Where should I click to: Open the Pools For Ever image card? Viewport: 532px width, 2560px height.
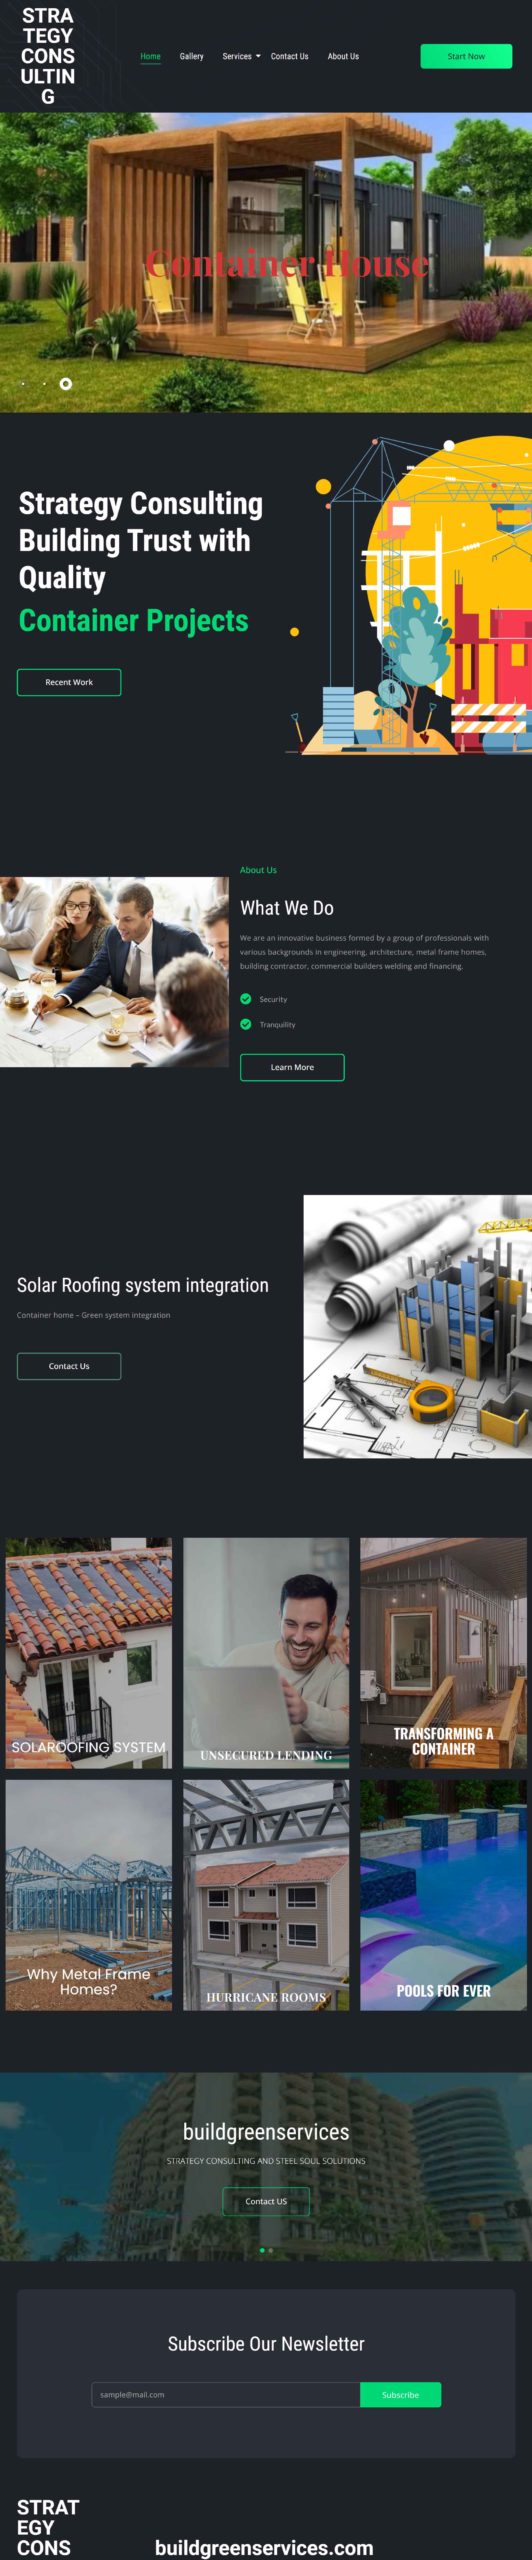(443, 1895)
